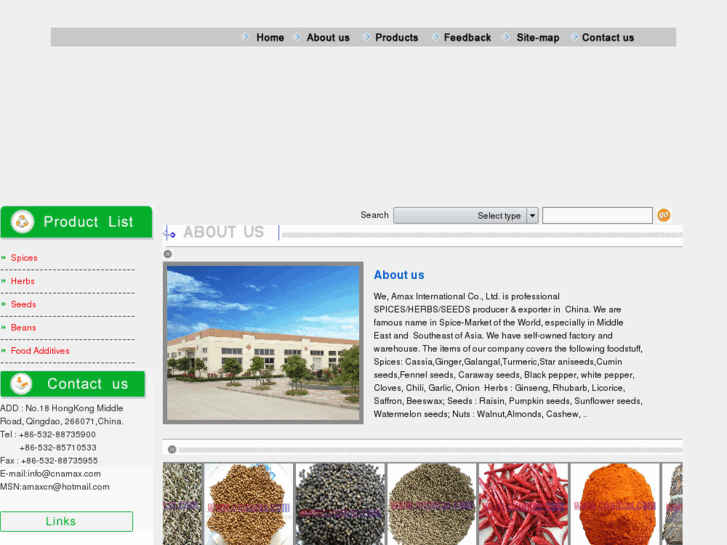The width and height of the screenshot is (727, 545).
Task: Click the arrow icon beside Home
Action: tap(246, 37)
